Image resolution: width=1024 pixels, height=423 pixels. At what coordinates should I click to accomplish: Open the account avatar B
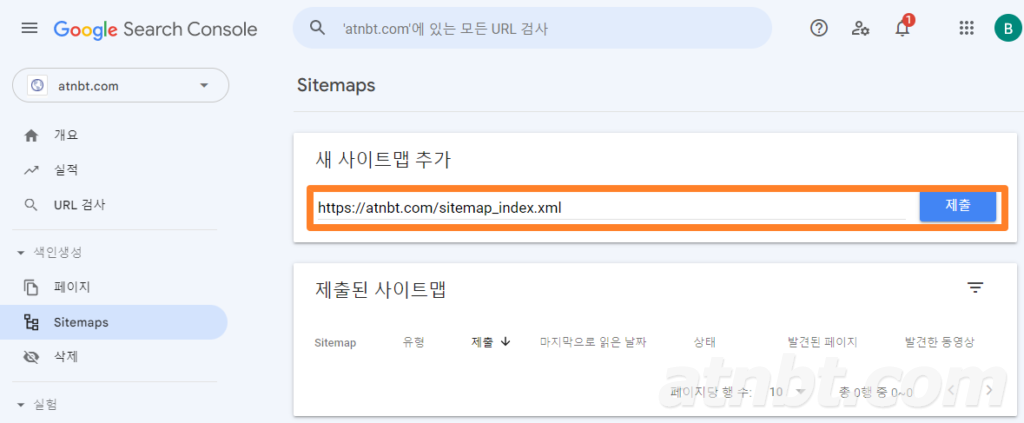point(1006,28)
